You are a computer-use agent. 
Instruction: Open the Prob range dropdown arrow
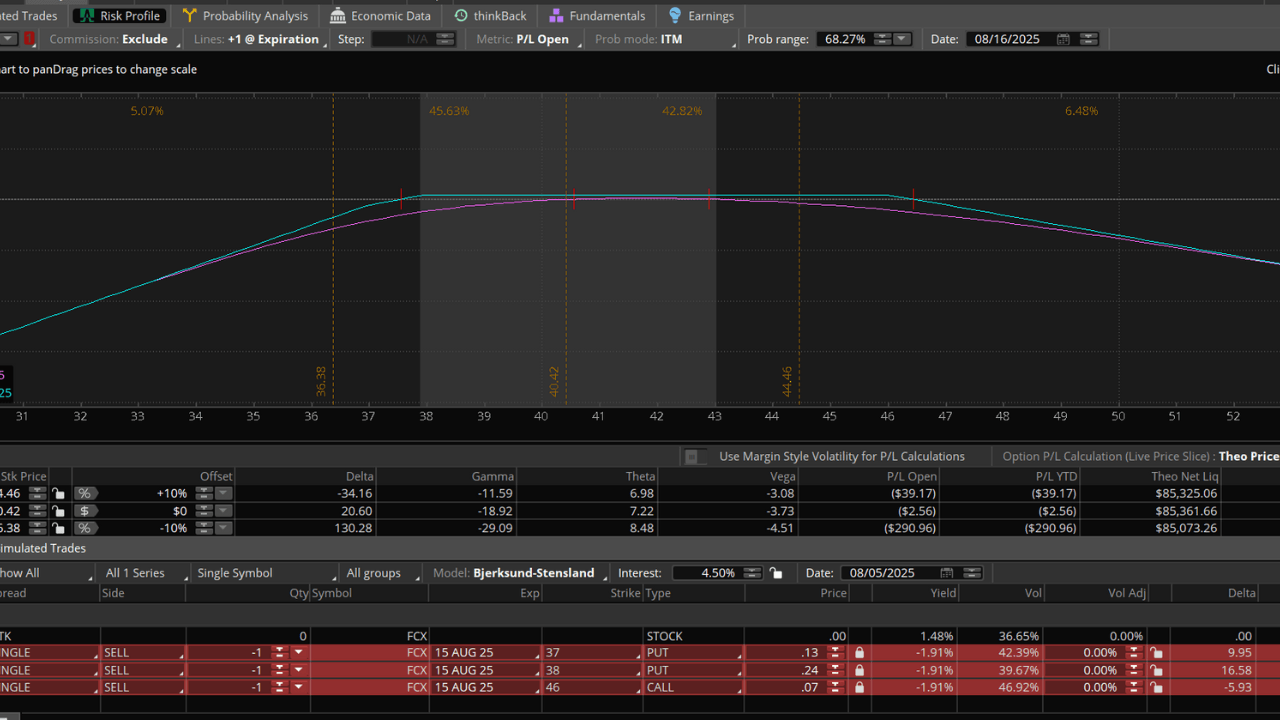pyautogui.click(x=902, y=39)
